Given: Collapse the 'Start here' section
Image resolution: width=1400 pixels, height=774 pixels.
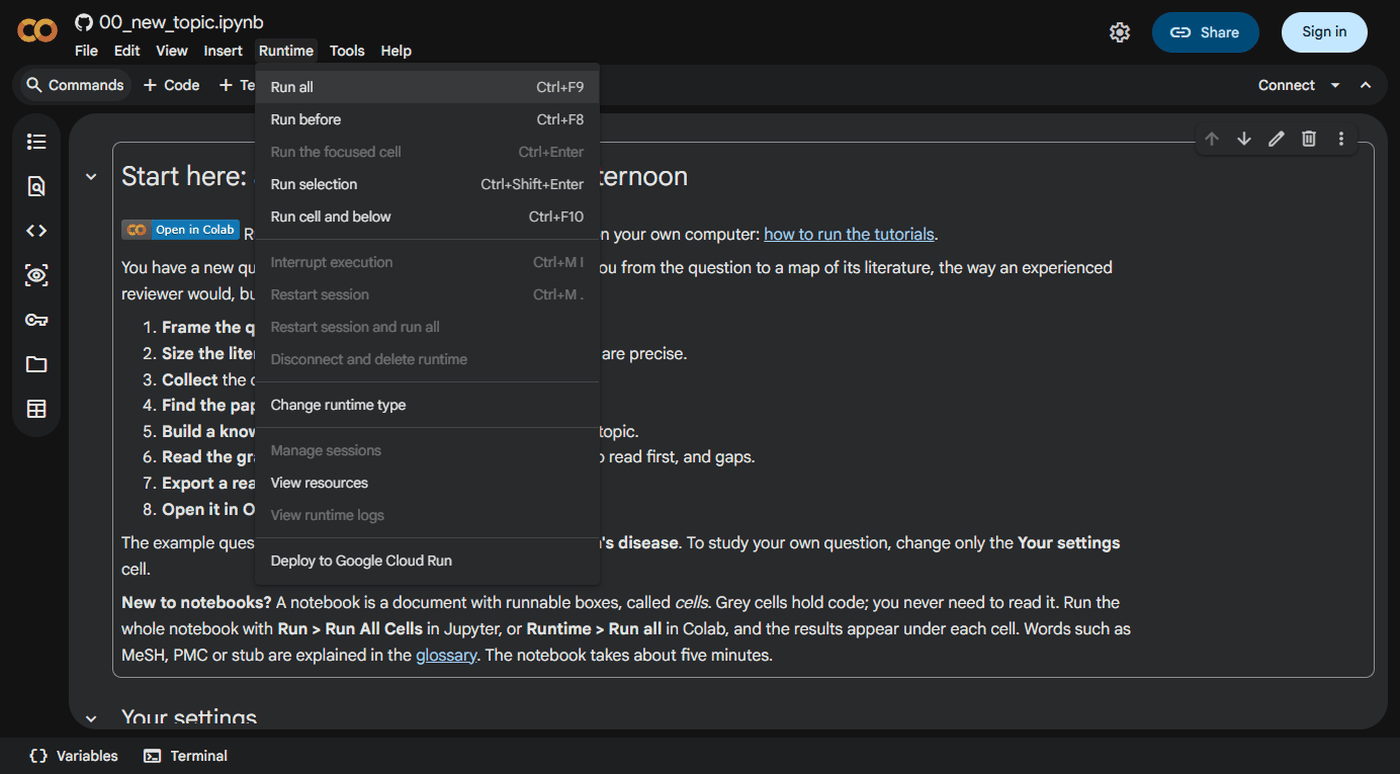Looking at the screenshot, I should coord(91,177).
